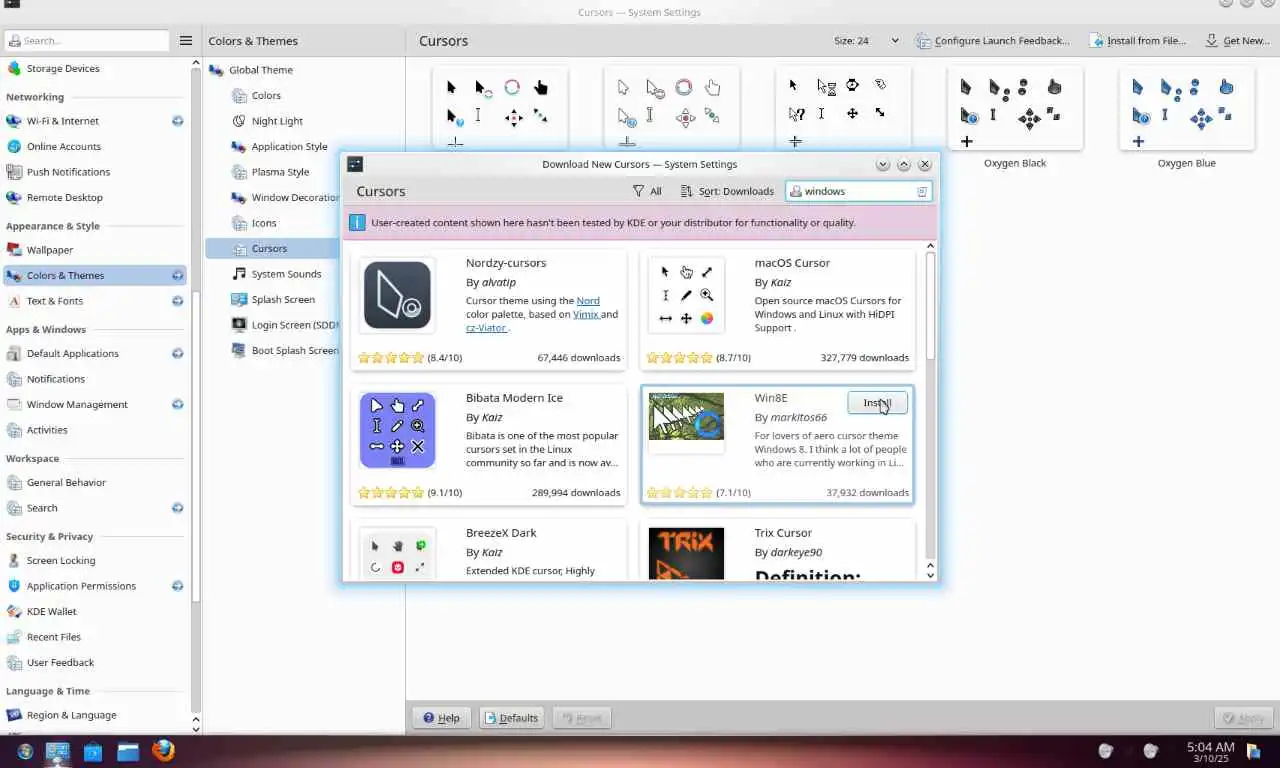Open Online Accounts icon in sidebar

point(14,146)
